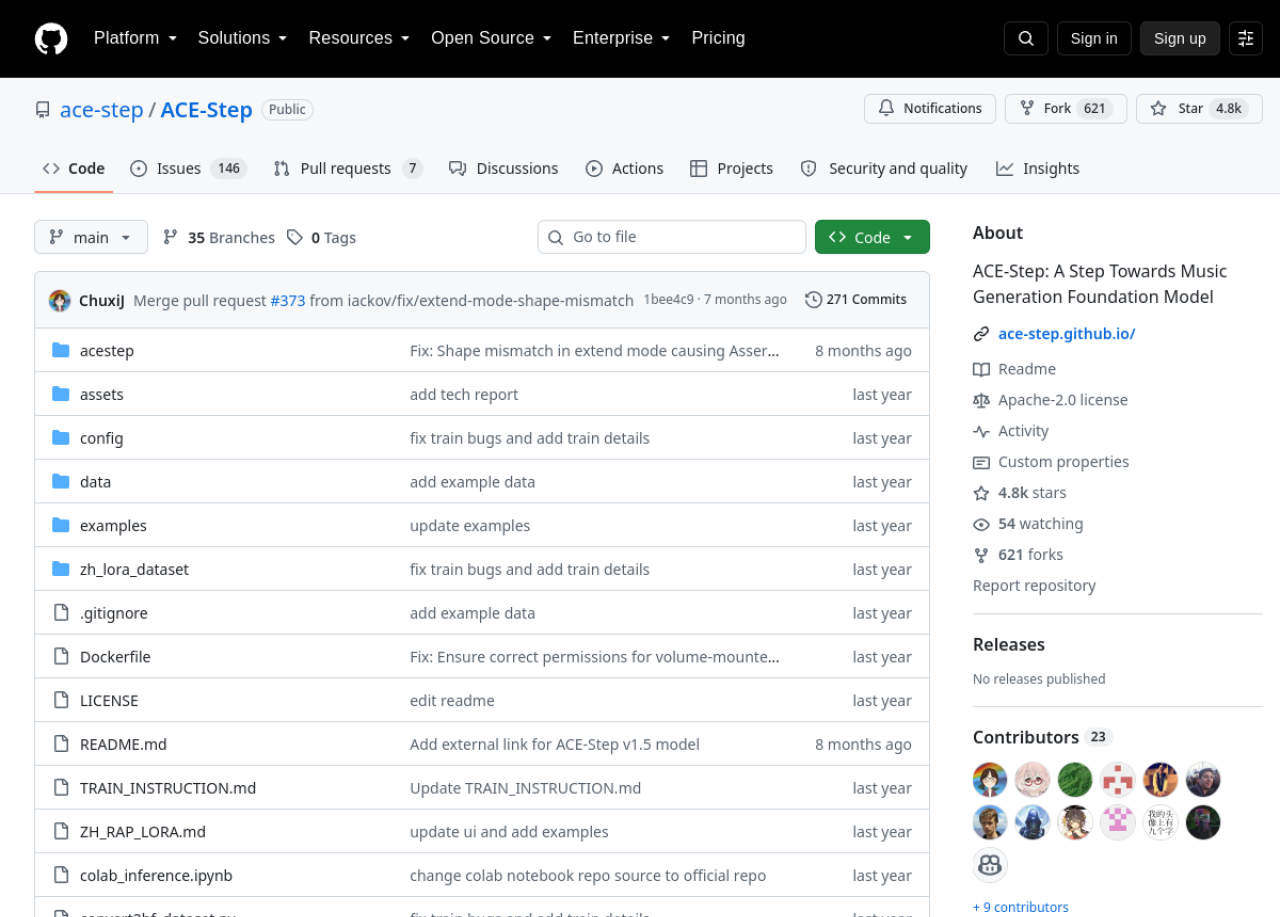Click the Sign in button
The image size is (1280, 917).
pos(1094,38)
